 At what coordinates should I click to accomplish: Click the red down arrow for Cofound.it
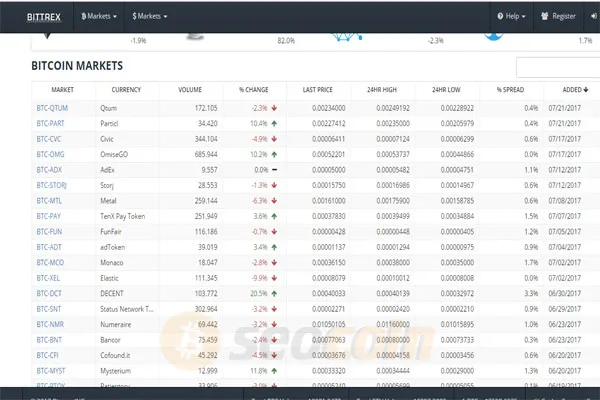[274, 355]
